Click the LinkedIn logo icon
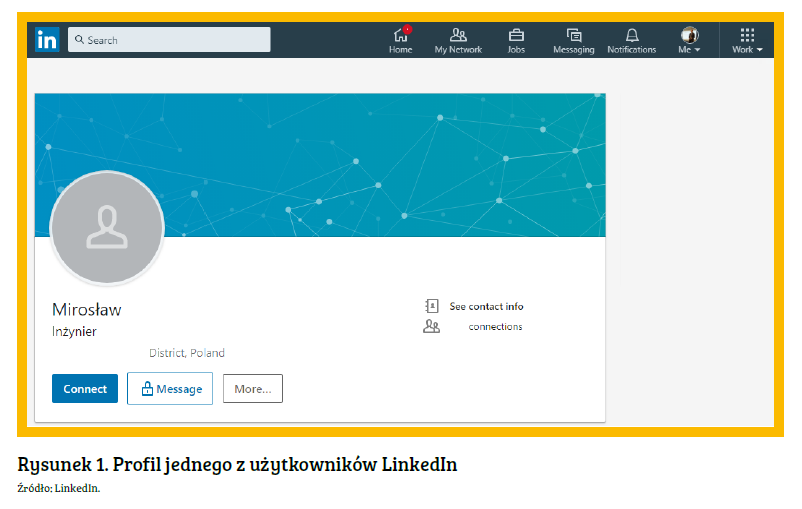The image size is (802, 509). click(47, 40)
